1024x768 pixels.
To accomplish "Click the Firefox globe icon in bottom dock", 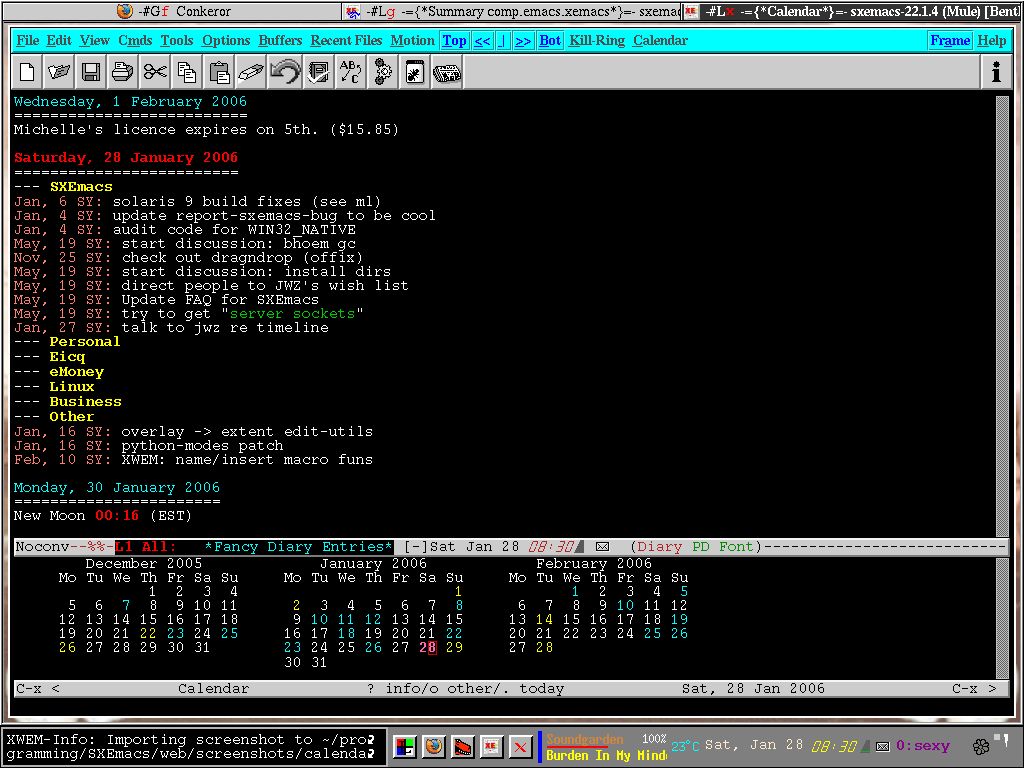I will [434, 746].
